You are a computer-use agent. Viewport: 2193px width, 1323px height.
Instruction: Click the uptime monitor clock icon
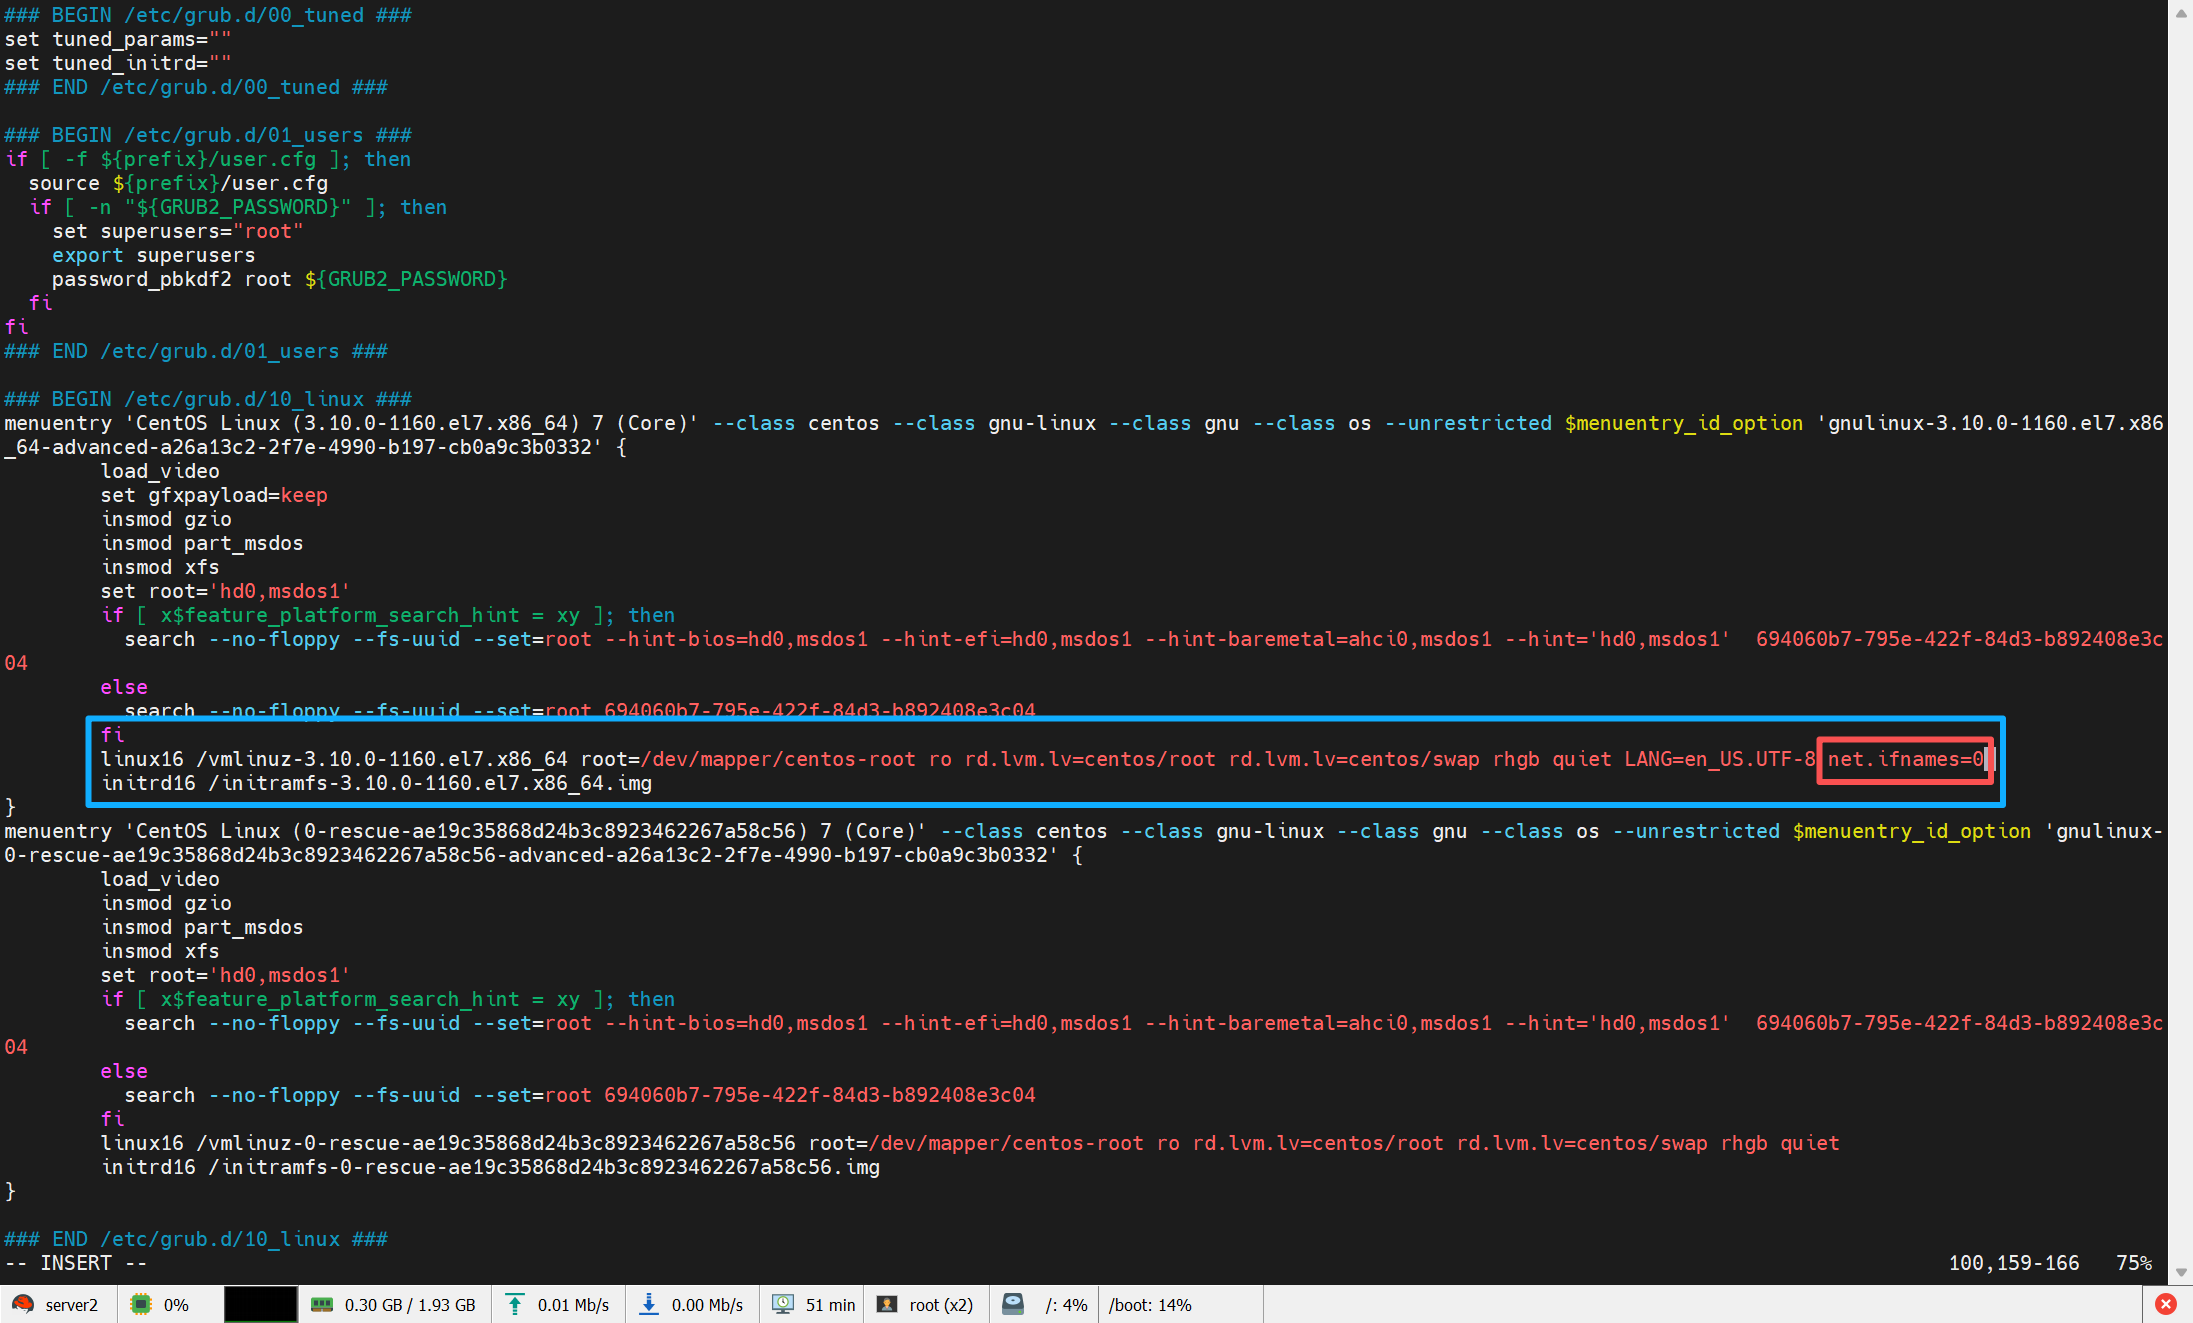[x=783, y=1304]
